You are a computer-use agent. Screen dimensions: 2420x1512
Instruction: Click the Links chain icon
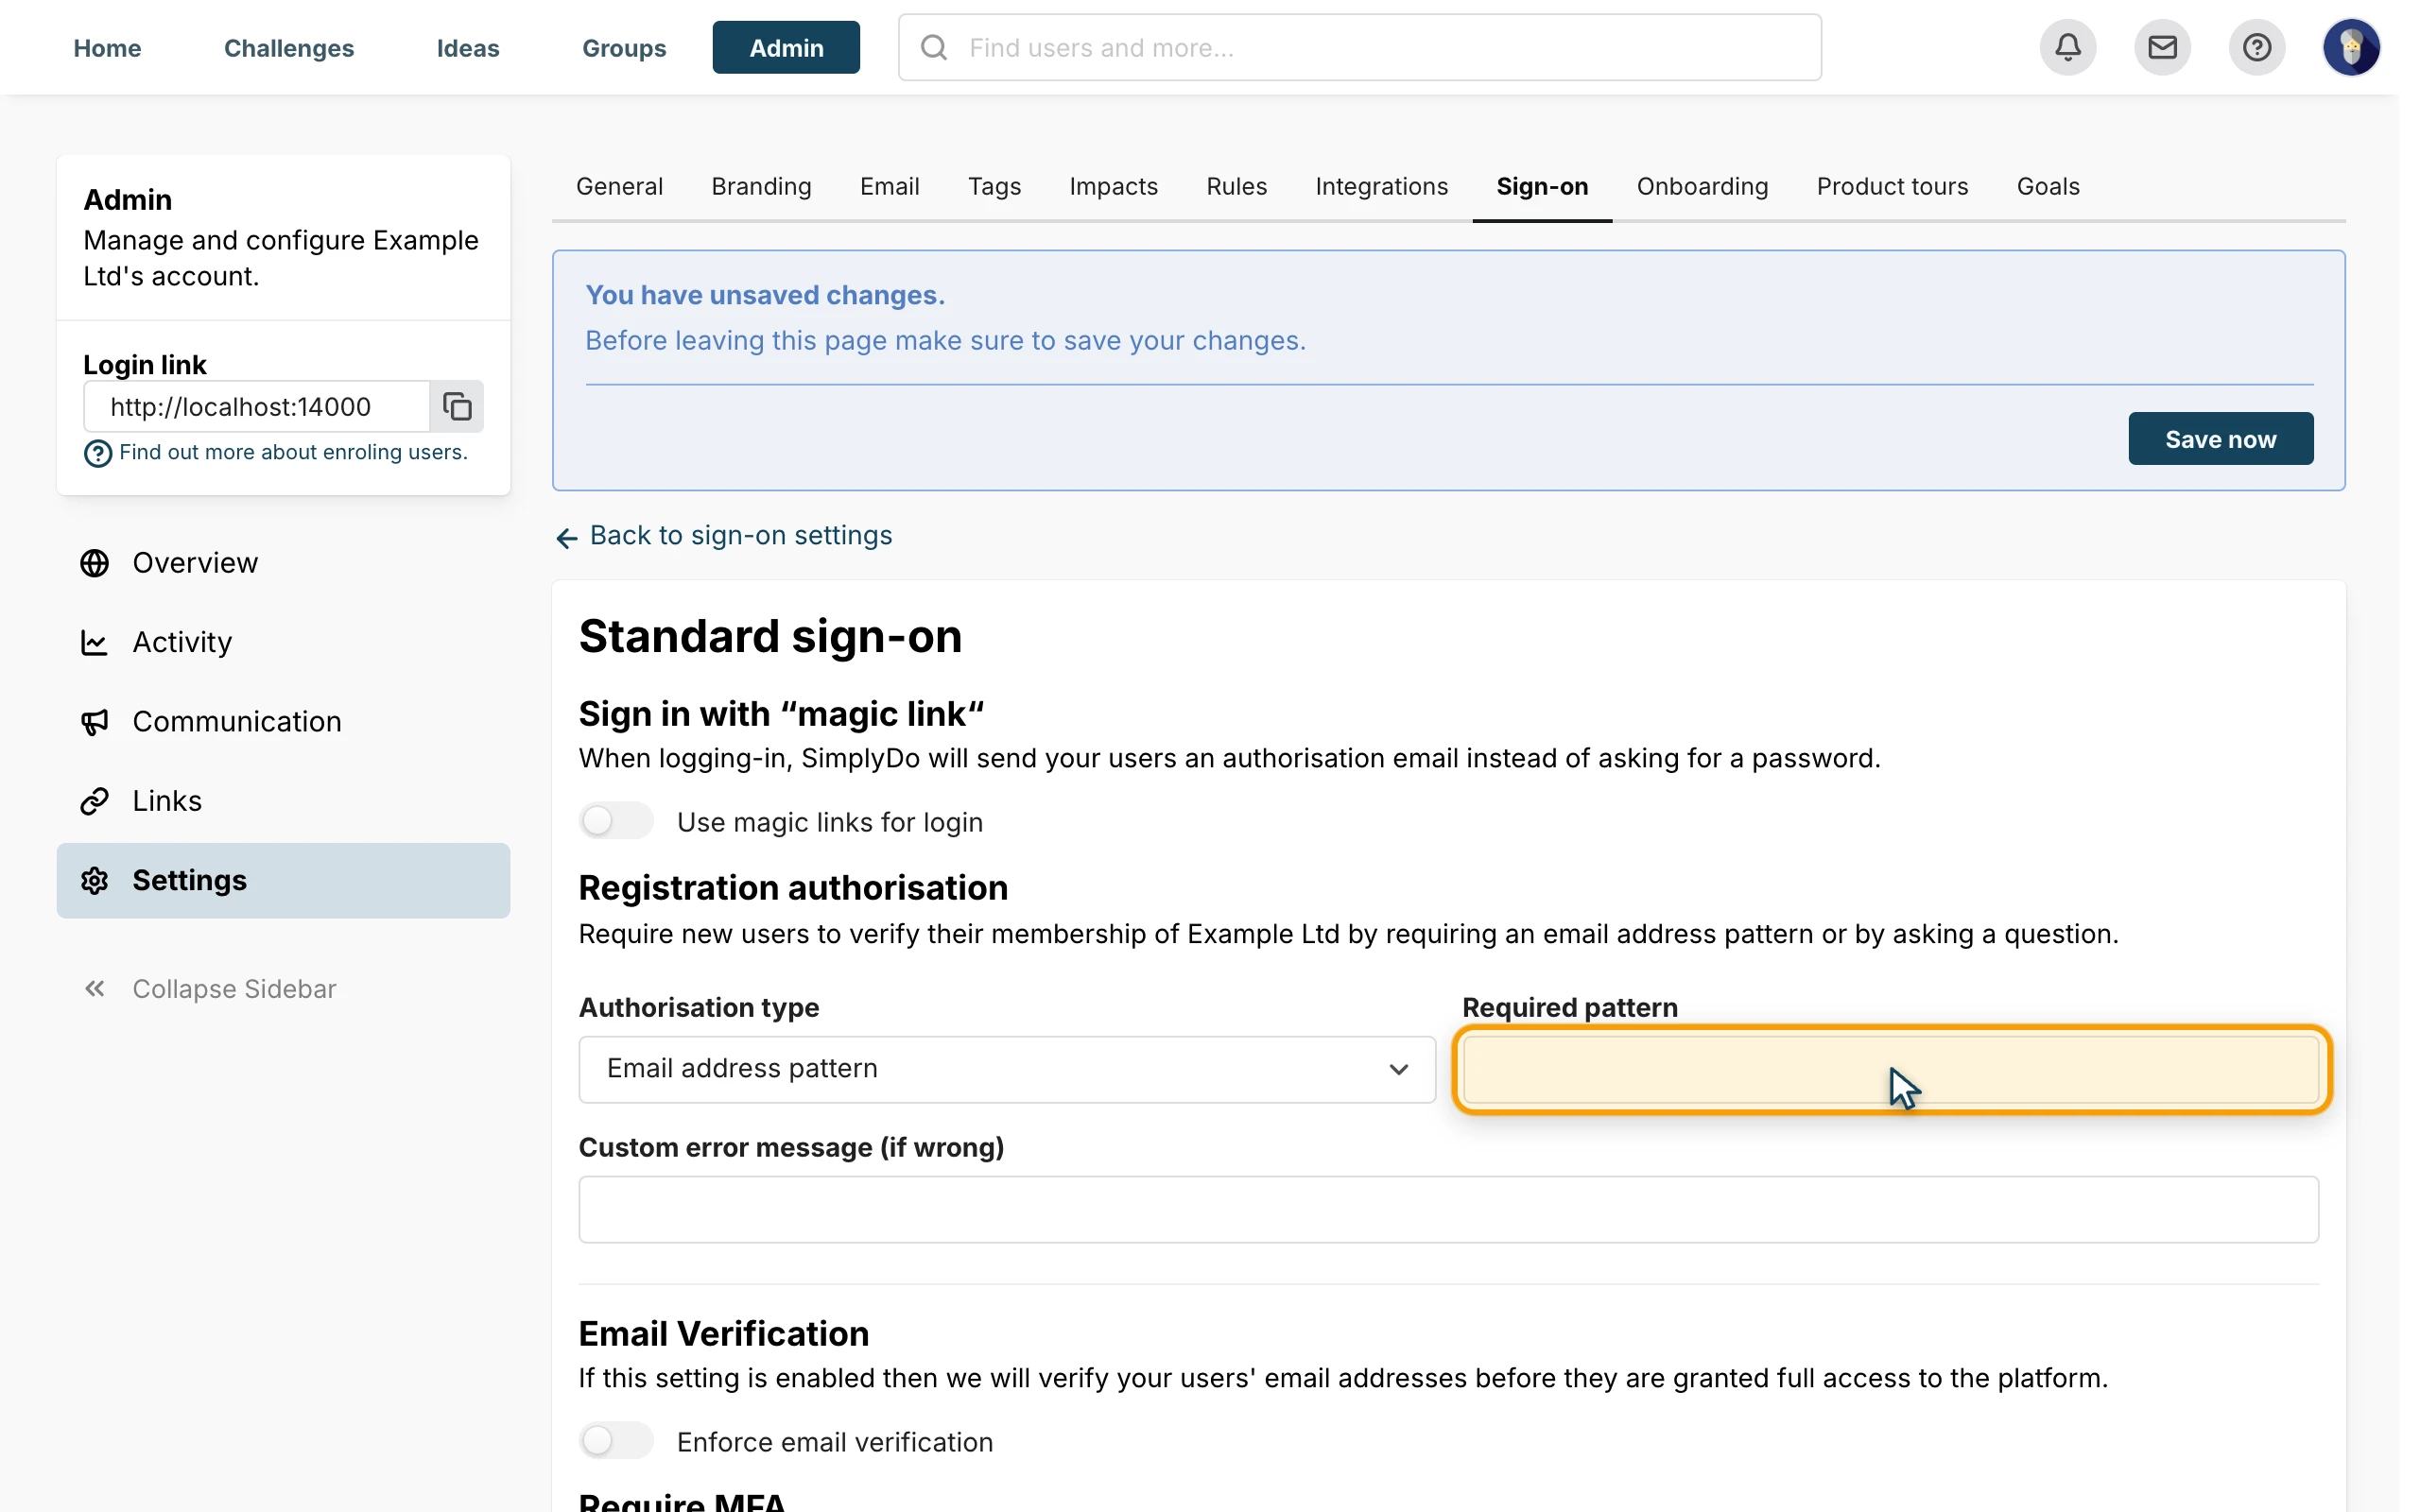point(95,801)
